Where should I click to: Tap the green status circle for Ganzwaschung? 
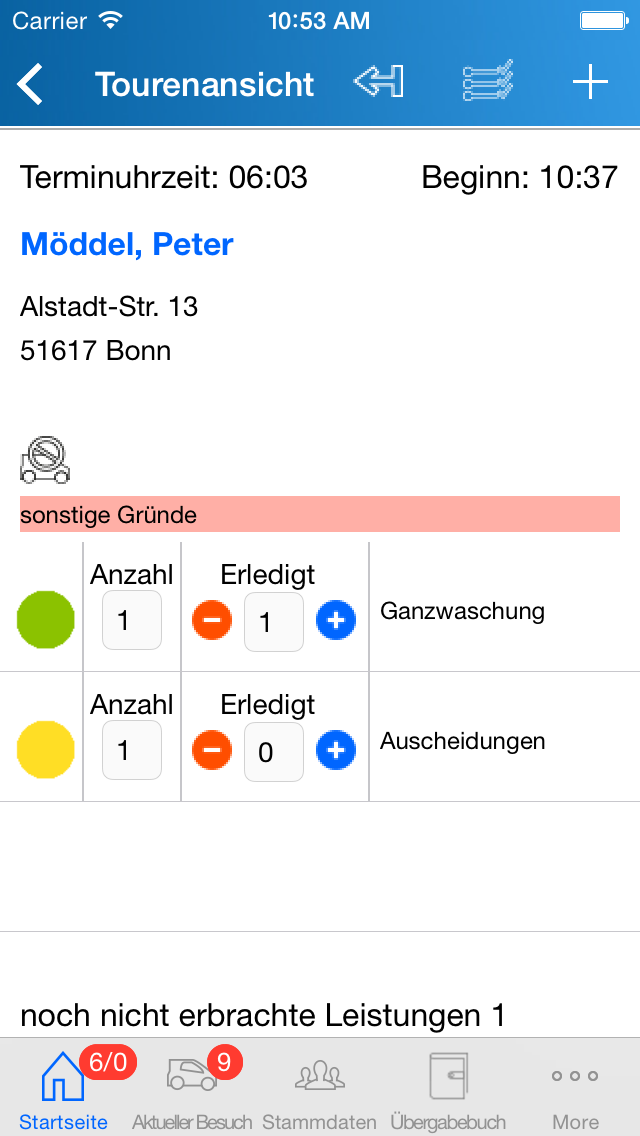46,620
